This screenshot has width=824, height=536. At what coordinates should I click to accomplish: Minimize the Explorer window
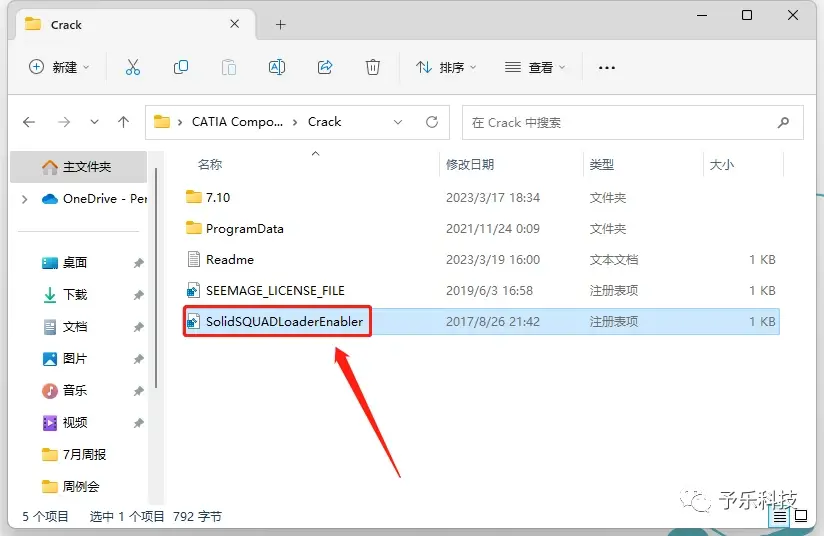(702, 15)
